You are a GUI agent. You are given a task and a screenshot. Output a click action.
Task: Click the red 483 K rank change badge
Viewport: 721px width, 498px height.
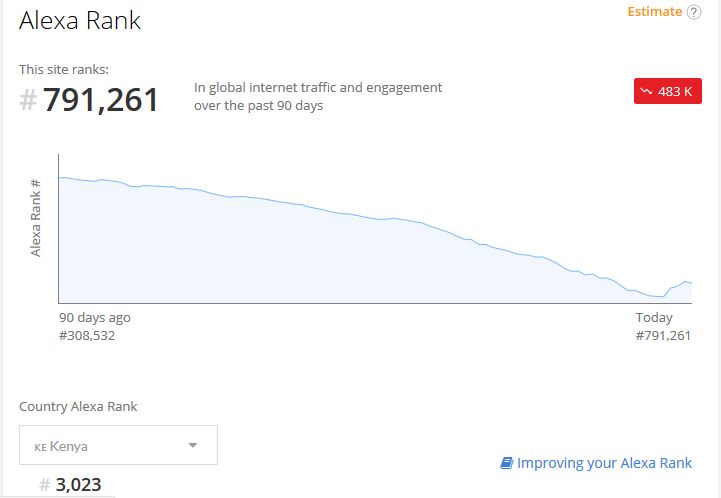pos(668,91)
